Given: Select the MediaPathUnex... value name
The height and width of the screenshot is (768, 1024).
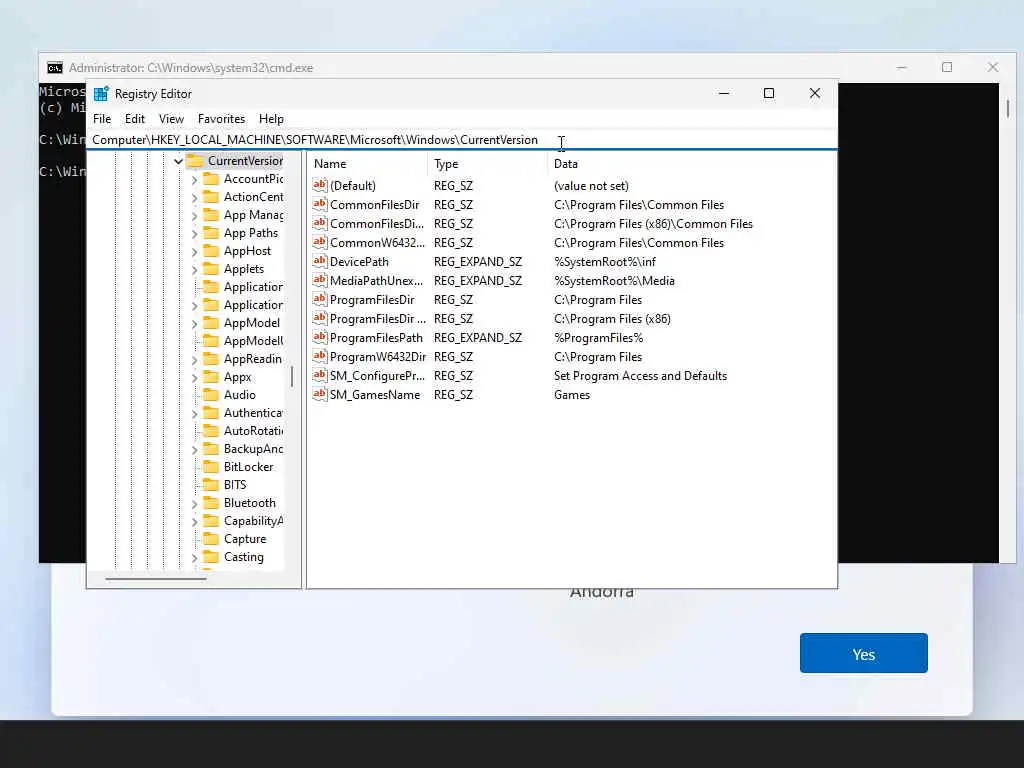Looking at the screenshot, I should (x=376, y=281).
